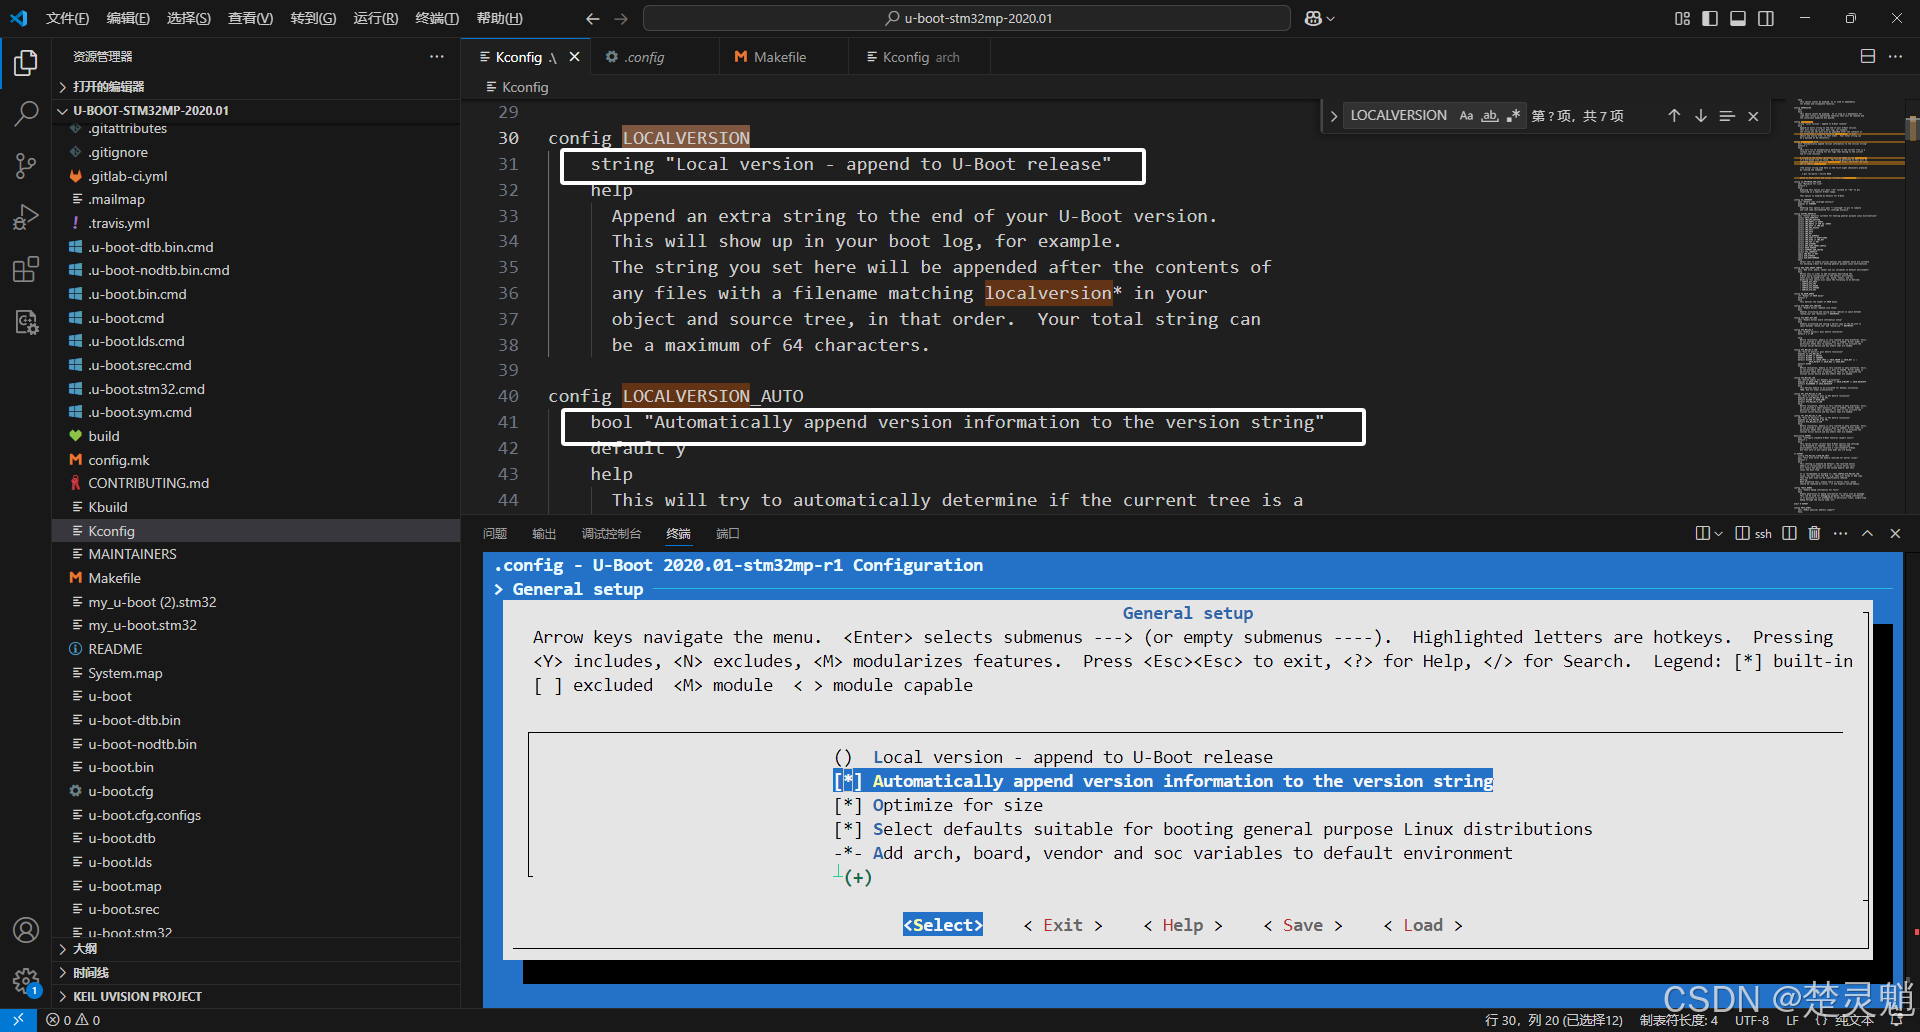Split the editor using the toolbar icon
This screenshot has width=1920, height=1032.
coord(1867,56)
